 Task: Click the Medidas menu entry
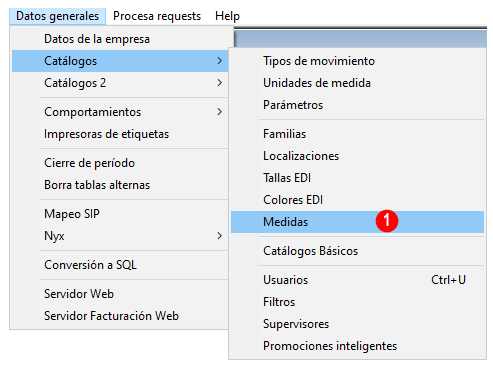357,222
